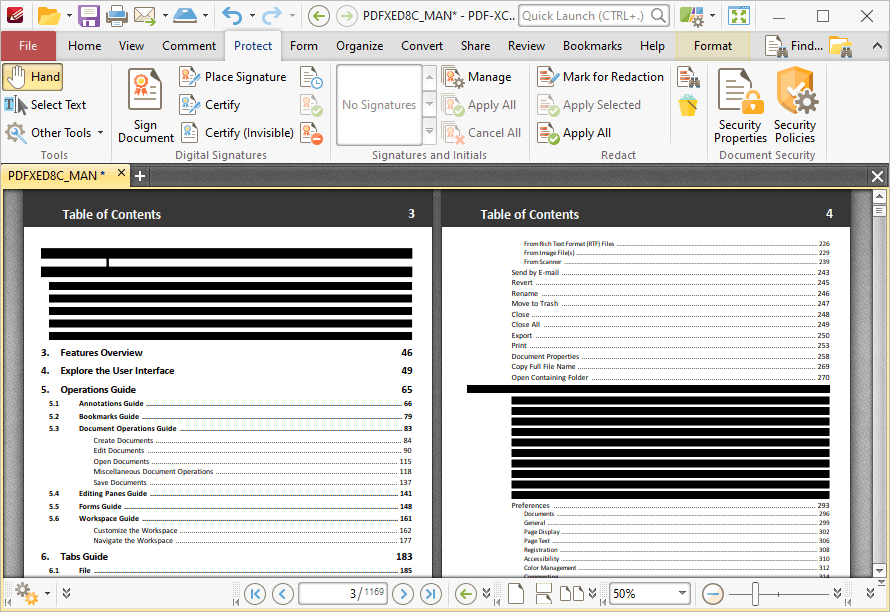Click Mark for Redaction icon
This screenshot has height=612, width=890.
pos(548,77)
